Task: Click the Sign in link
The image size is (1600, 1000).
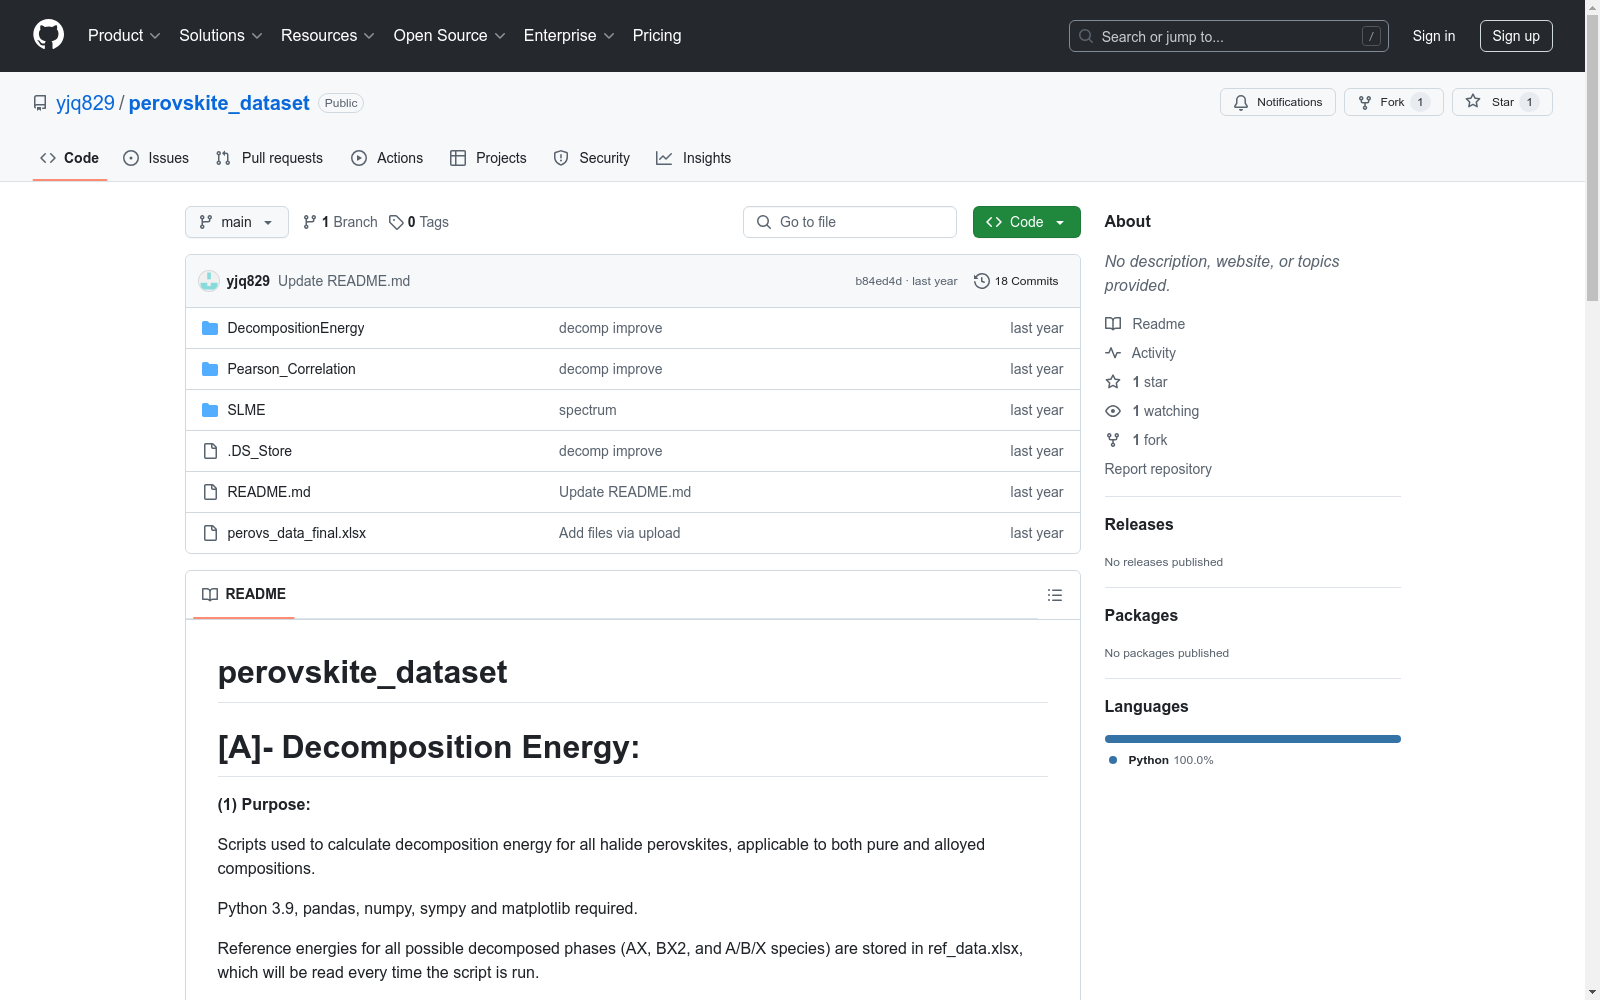Action: [x=1433, y=36]
